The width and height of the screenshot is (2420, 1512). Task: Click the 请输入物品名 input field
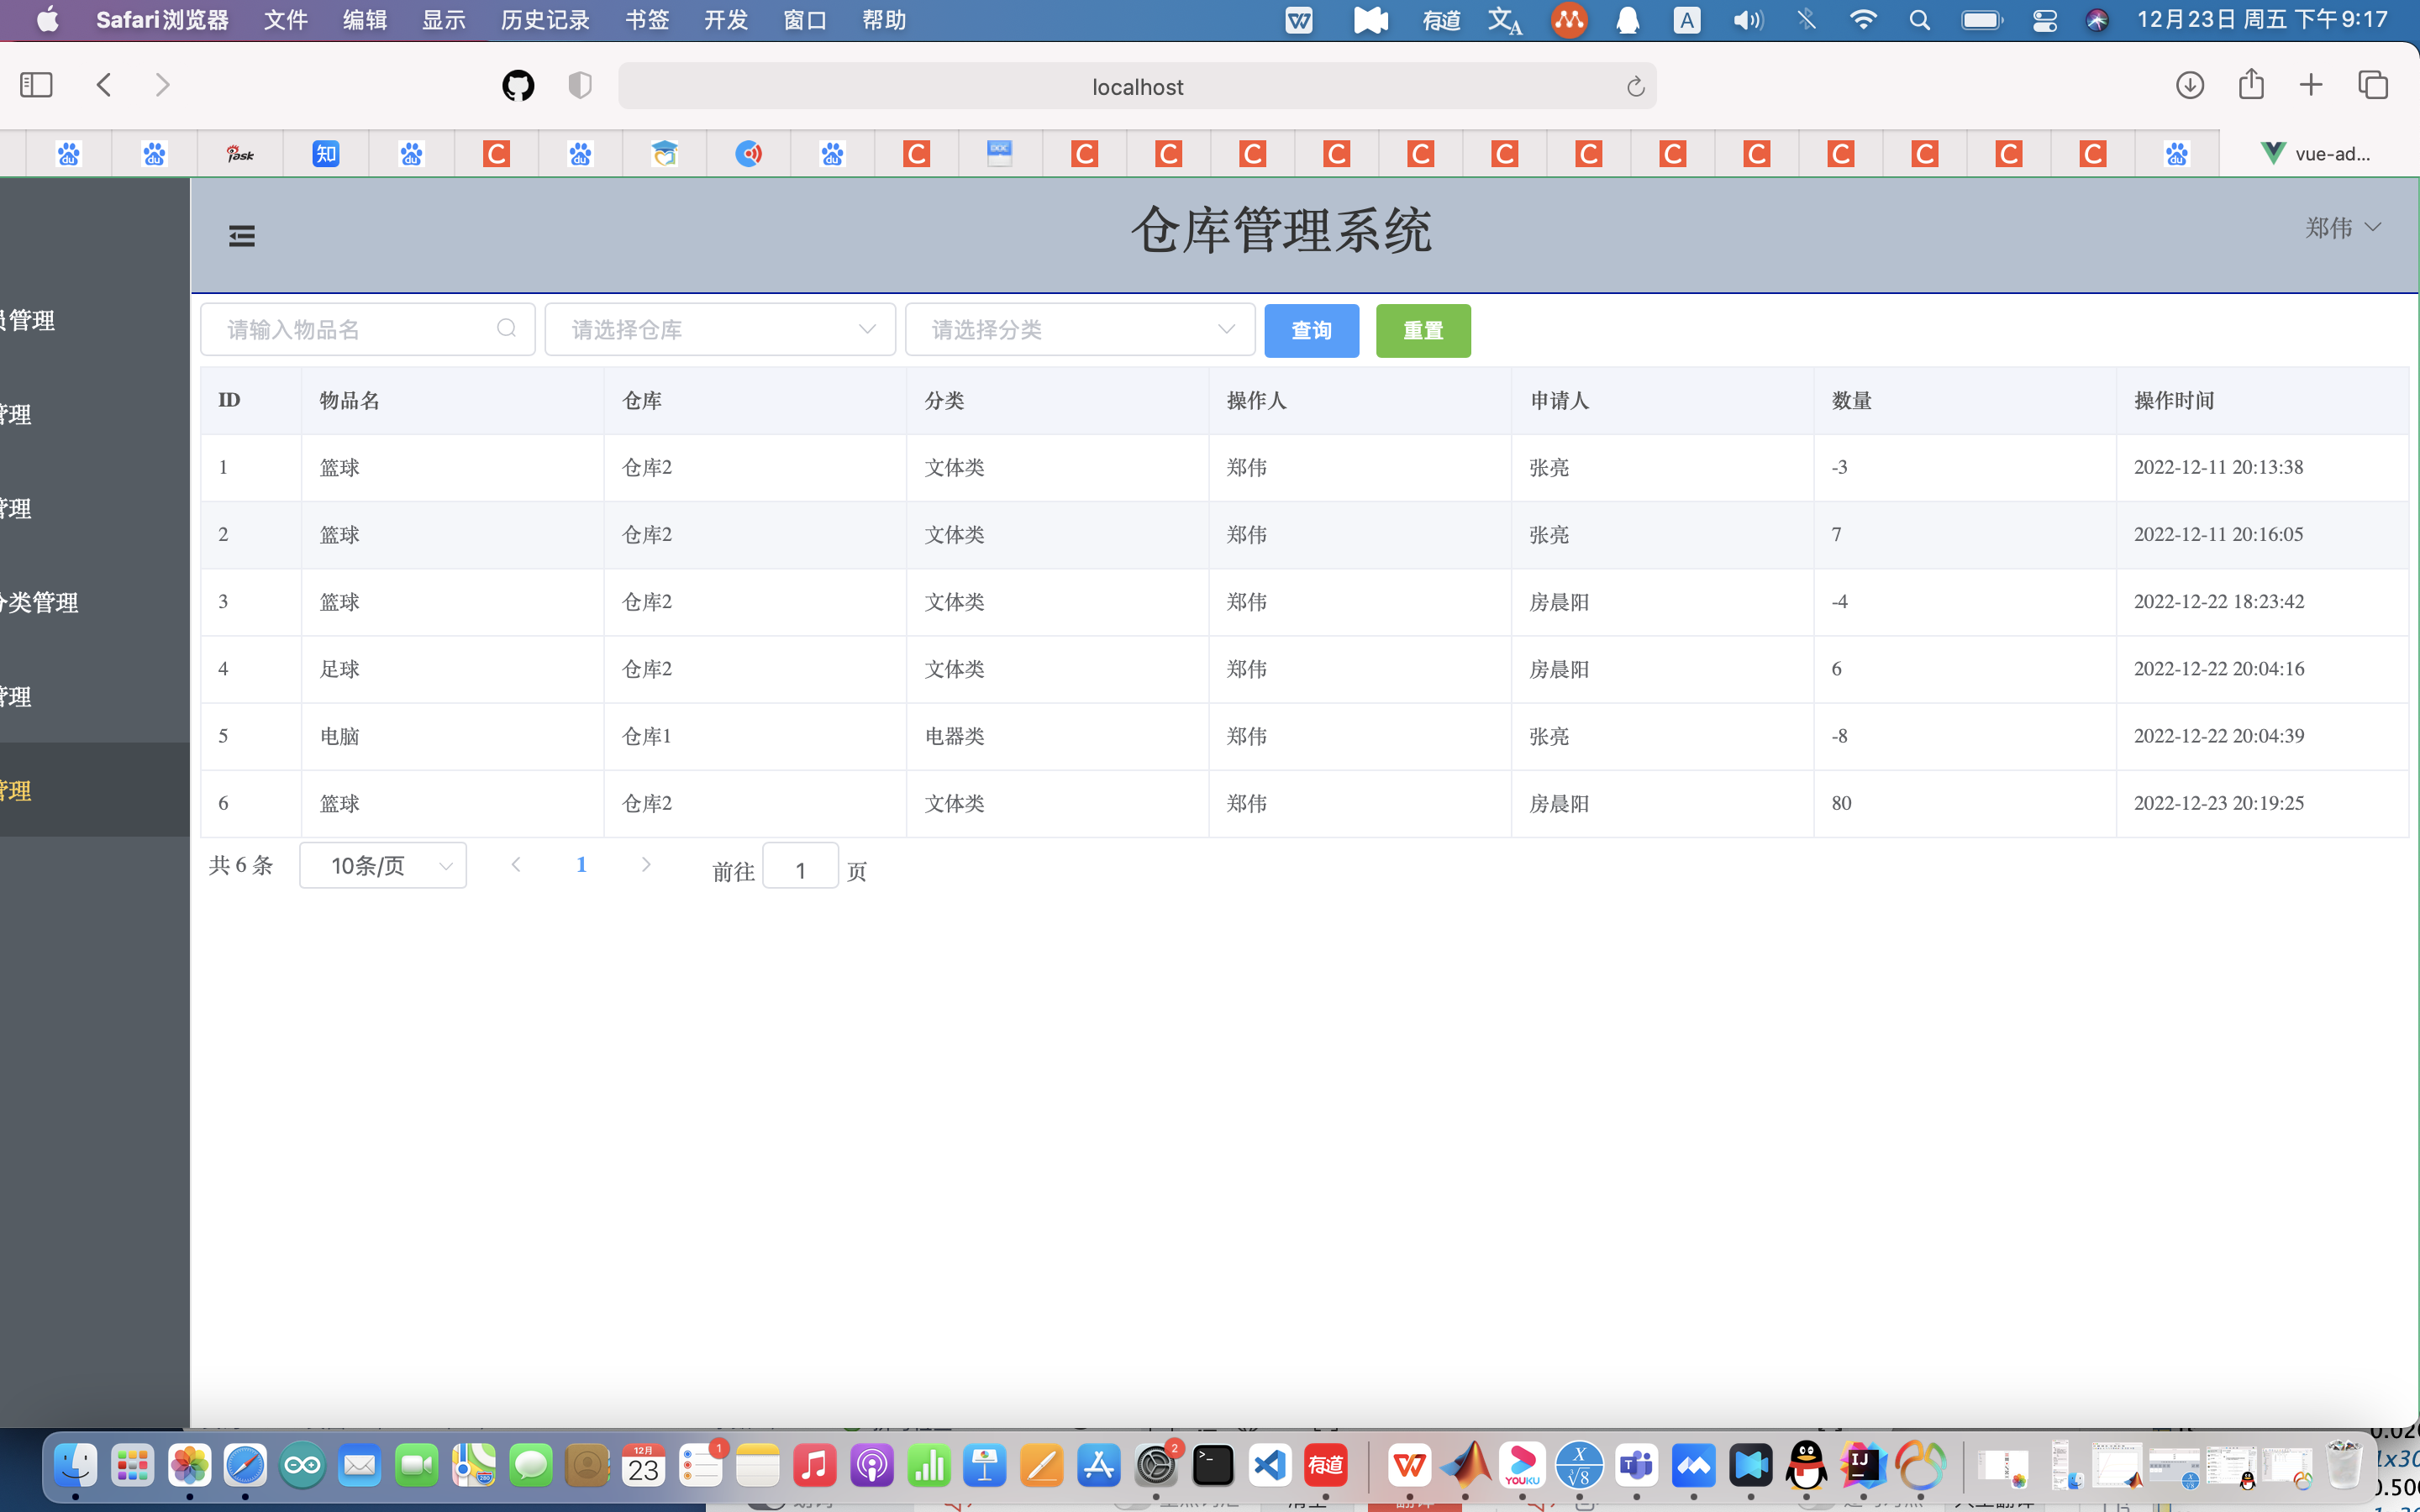click(355, 330)
